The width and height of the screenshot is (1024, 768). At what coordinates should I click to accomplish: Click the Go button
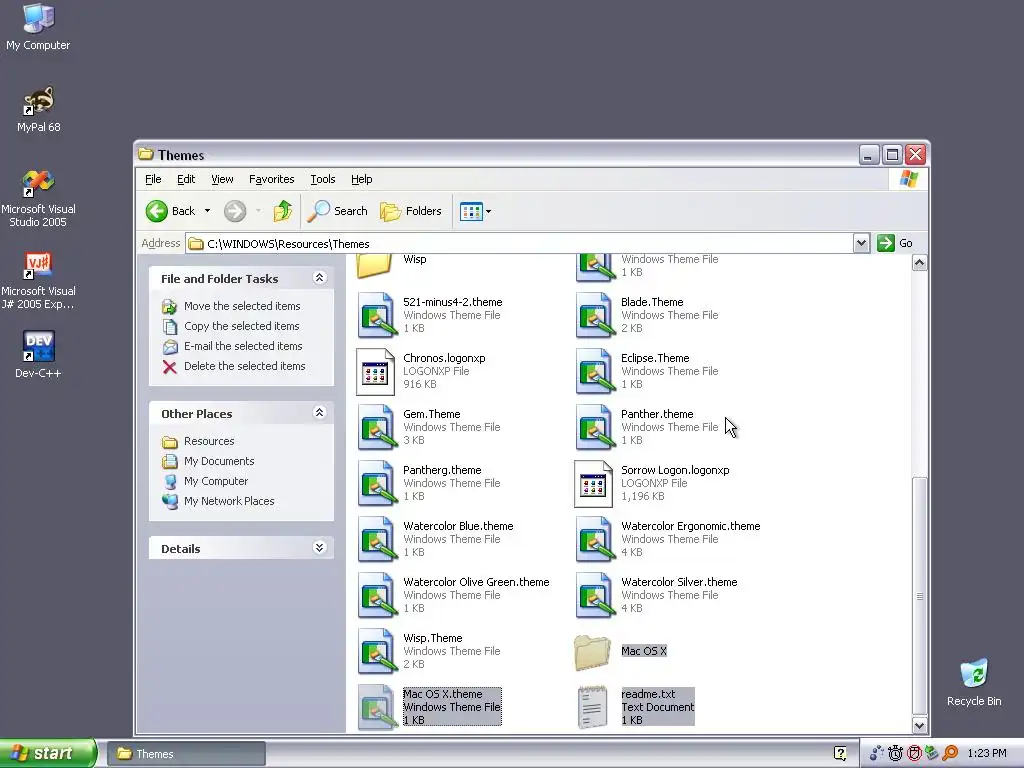point(895,244)
